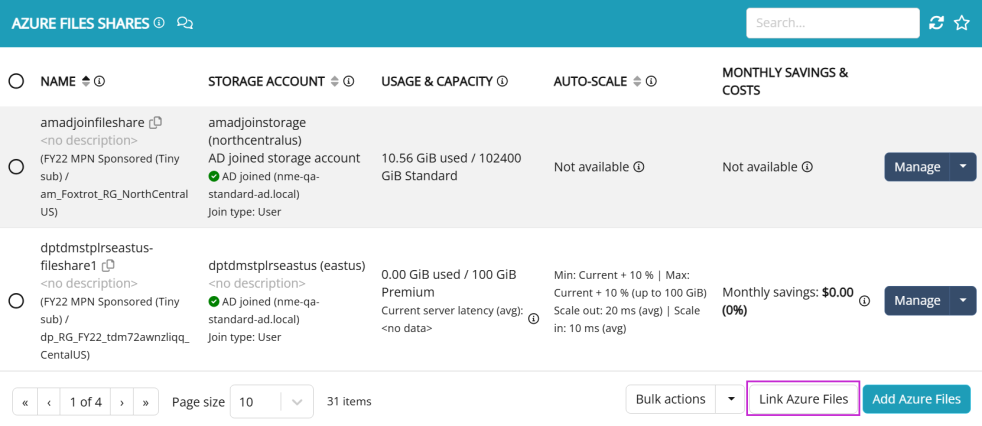Viewport: 982px width, 426px height.
Task: Click no description under amadjoinfileshare
Action: coord(89,140)
